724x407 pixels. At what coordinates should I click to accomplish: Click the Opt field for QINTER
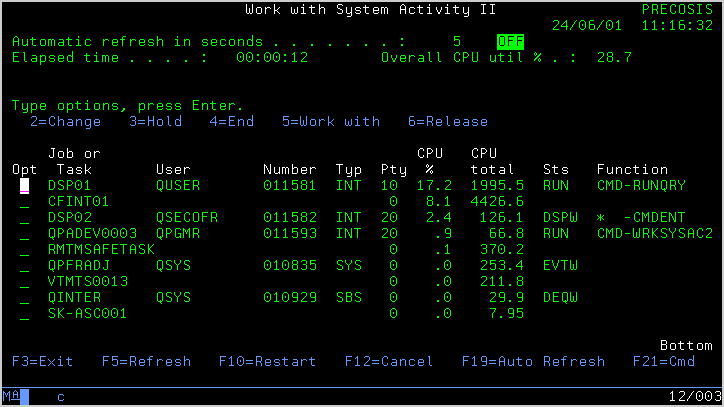point(24,298)
